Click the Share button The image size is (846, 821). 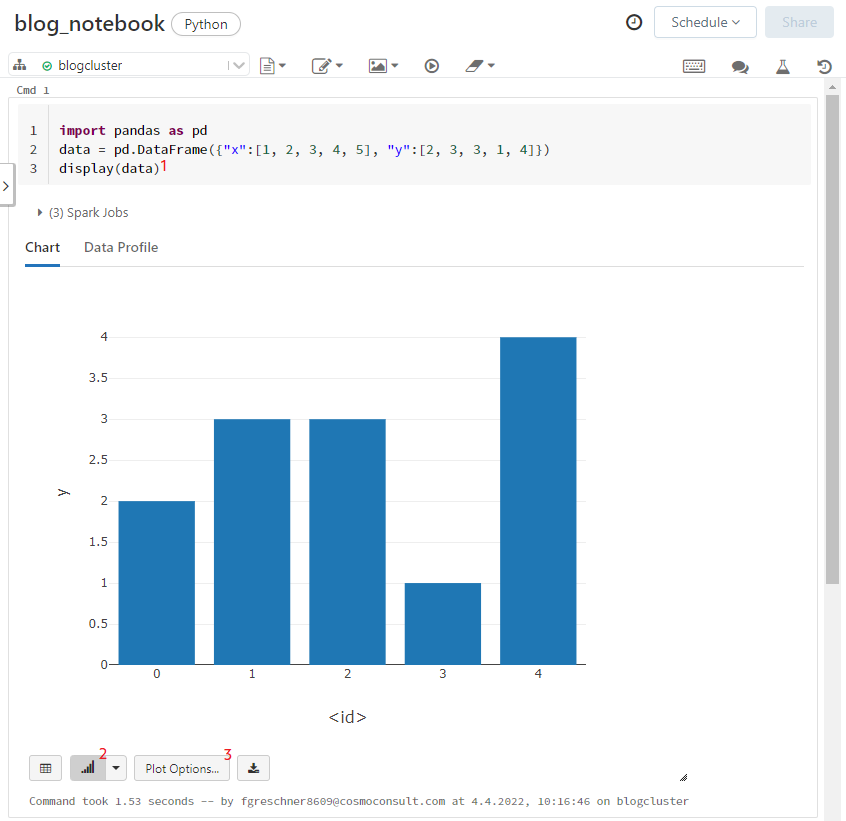(799, 22)
